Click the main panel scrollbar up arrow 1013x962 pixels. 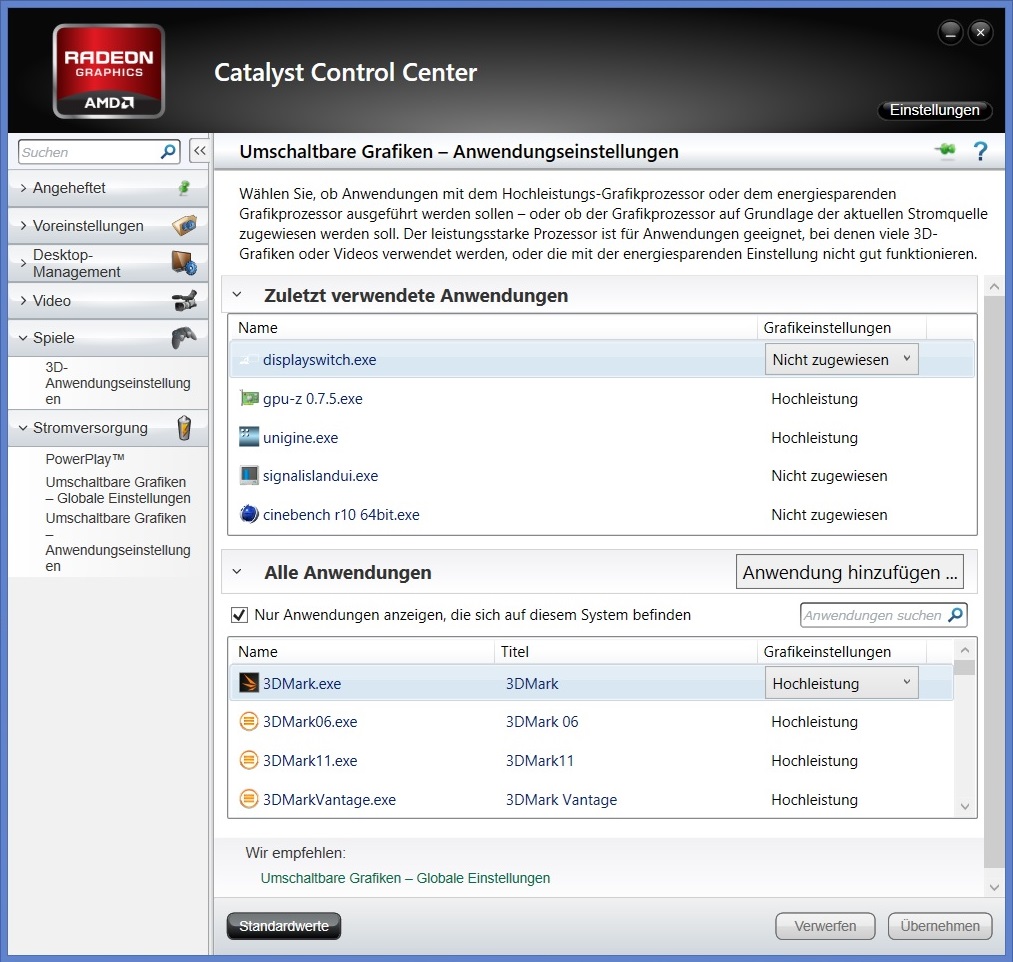pyautogui.click(x=994, y=286)
